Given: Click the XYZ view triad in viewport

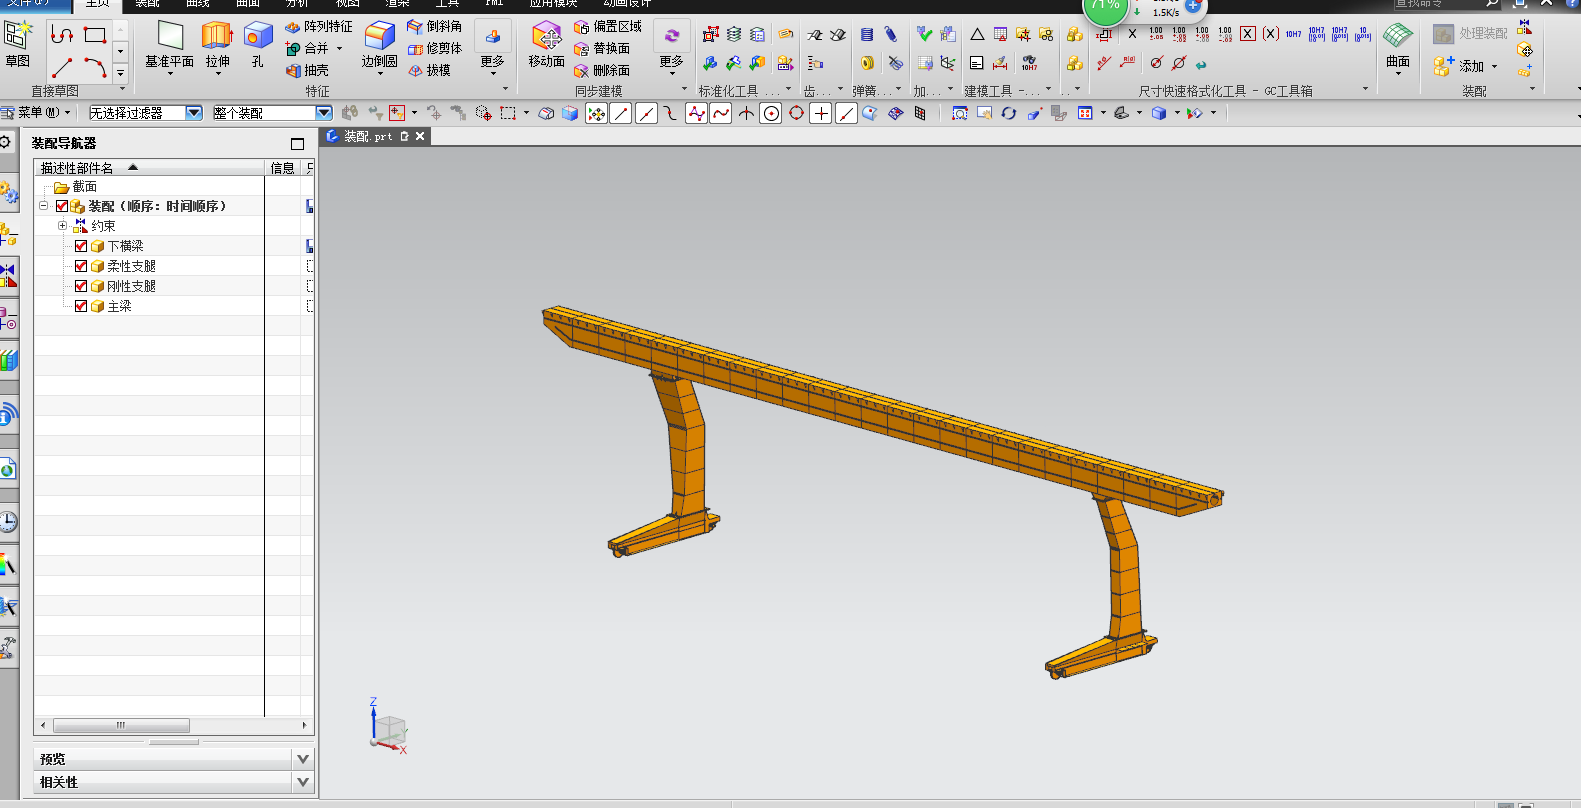Looking at the screenshot, I should click(x=387, y=727).
